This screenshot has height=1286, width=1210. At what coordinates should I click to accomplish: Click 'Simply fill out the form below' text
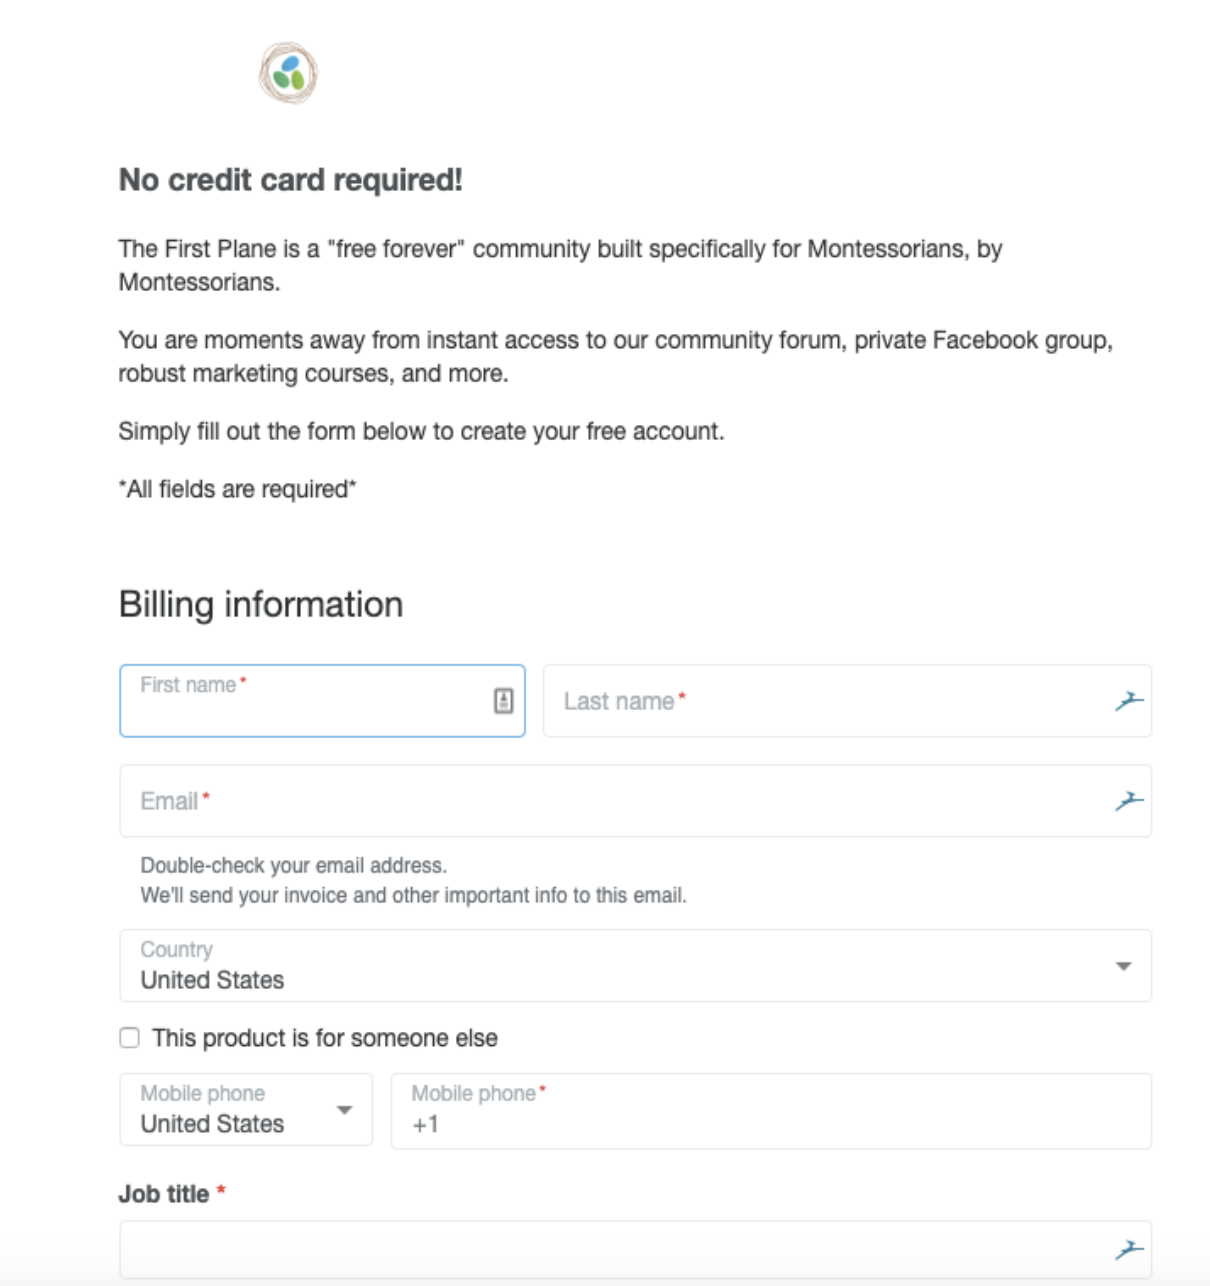click(x=421, y=432)
